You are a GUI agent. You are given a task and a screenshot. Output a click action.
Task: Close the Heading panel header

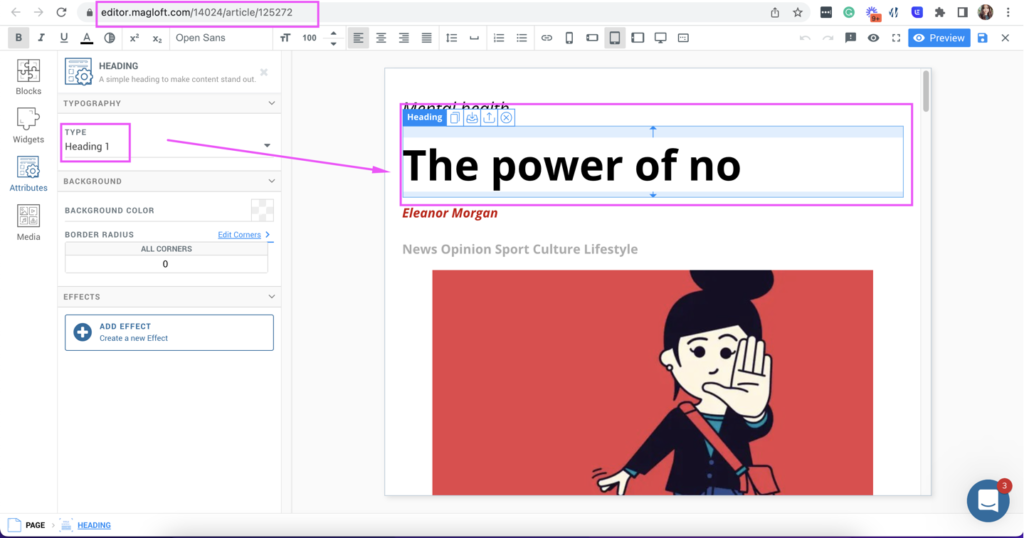click(264, 72)
